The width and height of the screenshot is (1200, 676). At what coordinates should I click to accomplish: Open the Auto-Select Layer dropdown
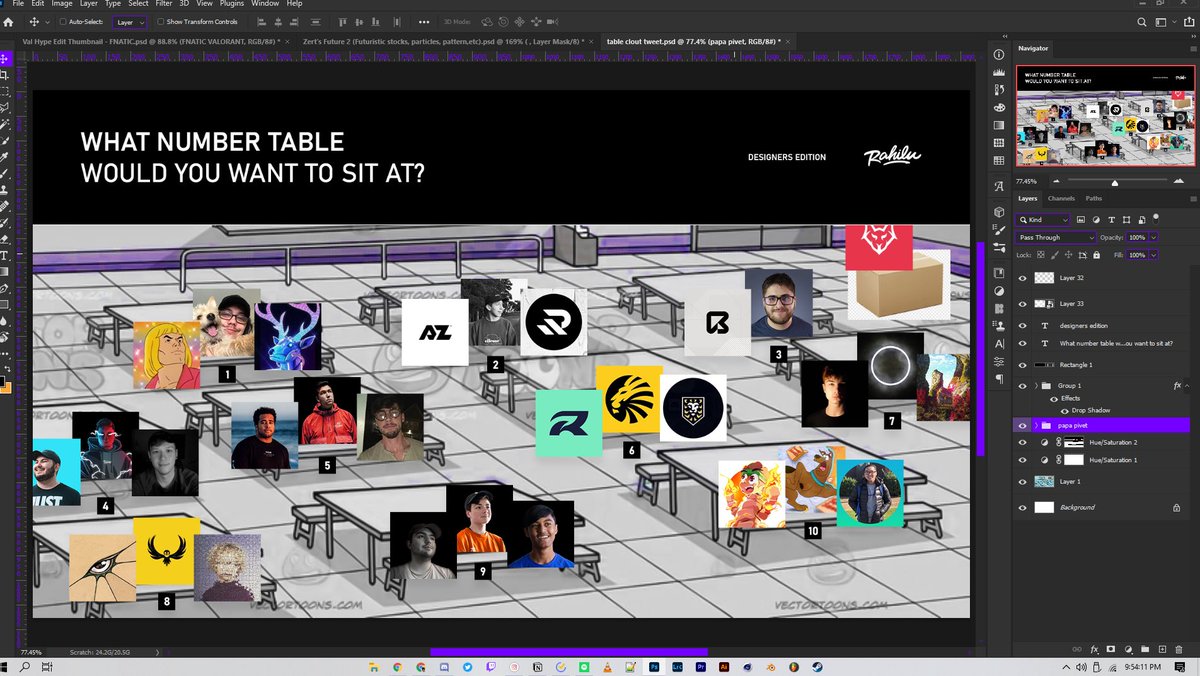tap(130, 21)
